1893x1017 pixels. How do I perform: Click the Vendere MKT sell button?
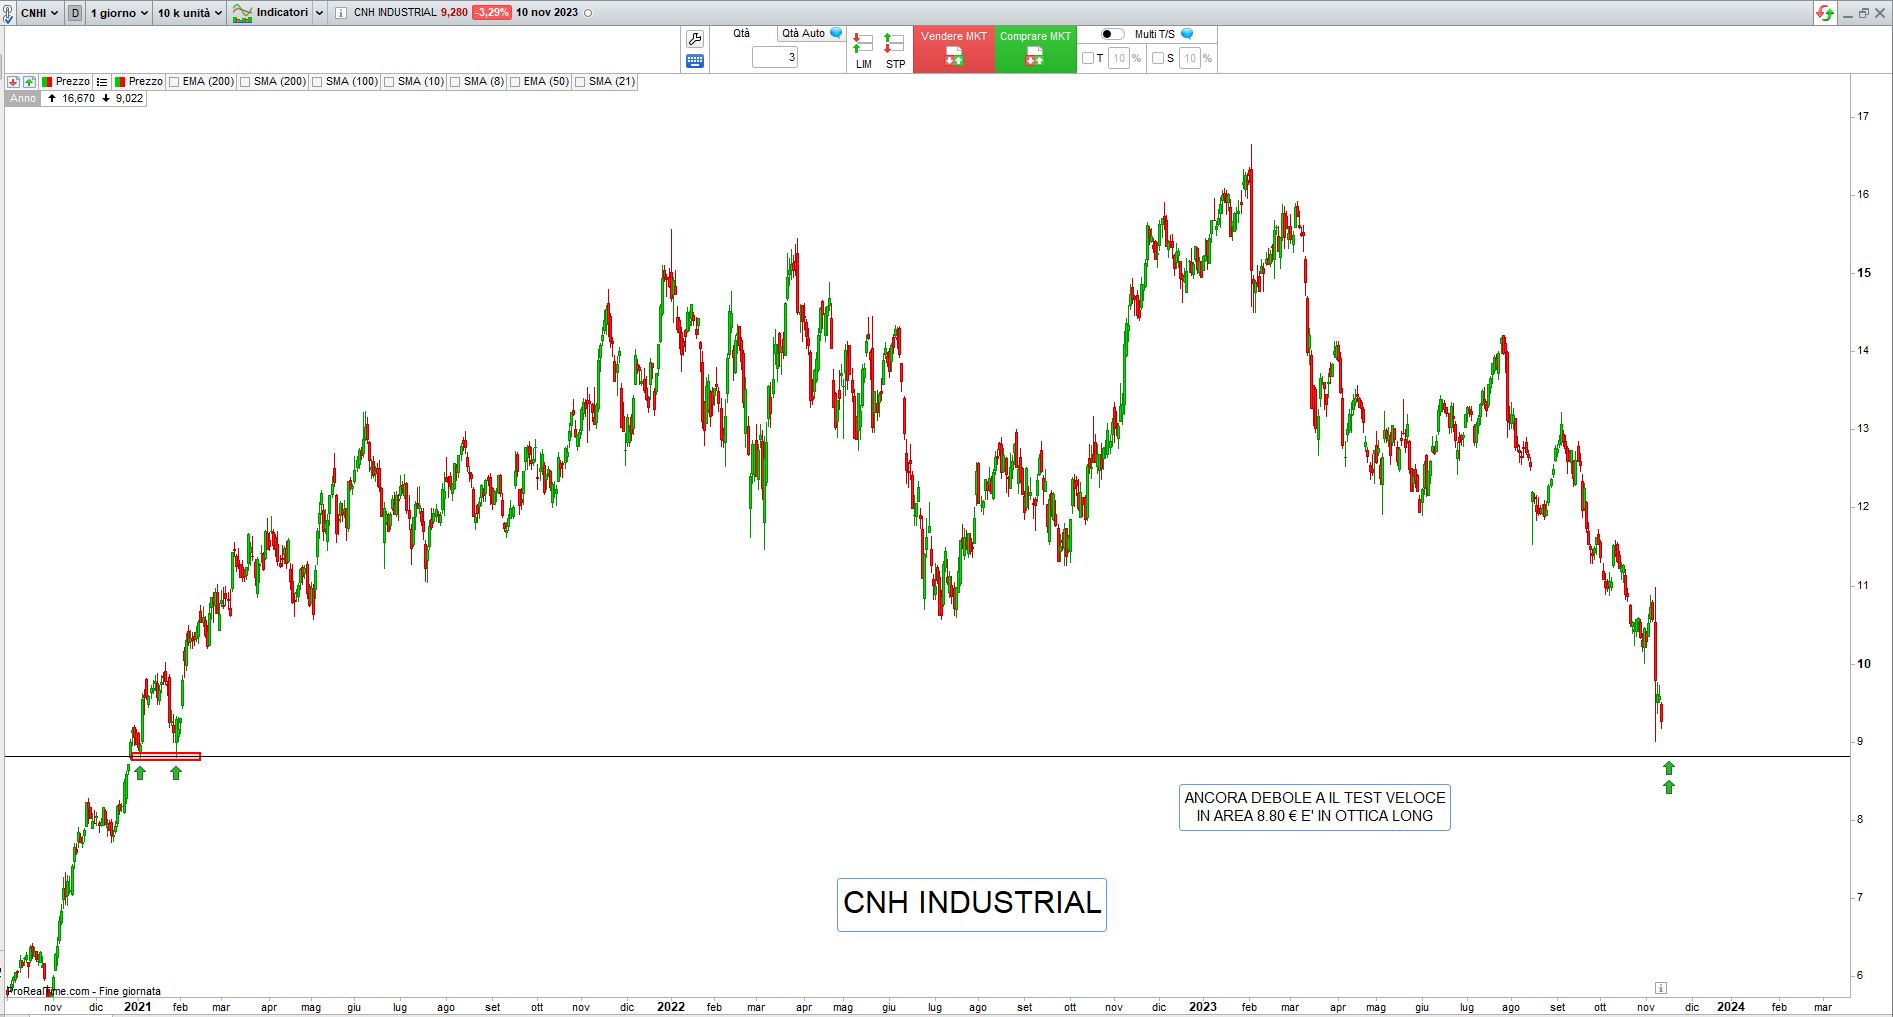click(954, 49)
